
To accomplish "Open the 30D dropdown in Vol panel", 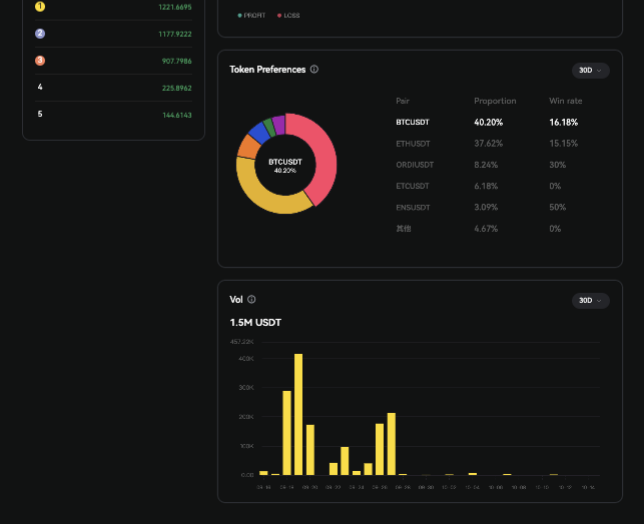I will [x=589, y=301].
